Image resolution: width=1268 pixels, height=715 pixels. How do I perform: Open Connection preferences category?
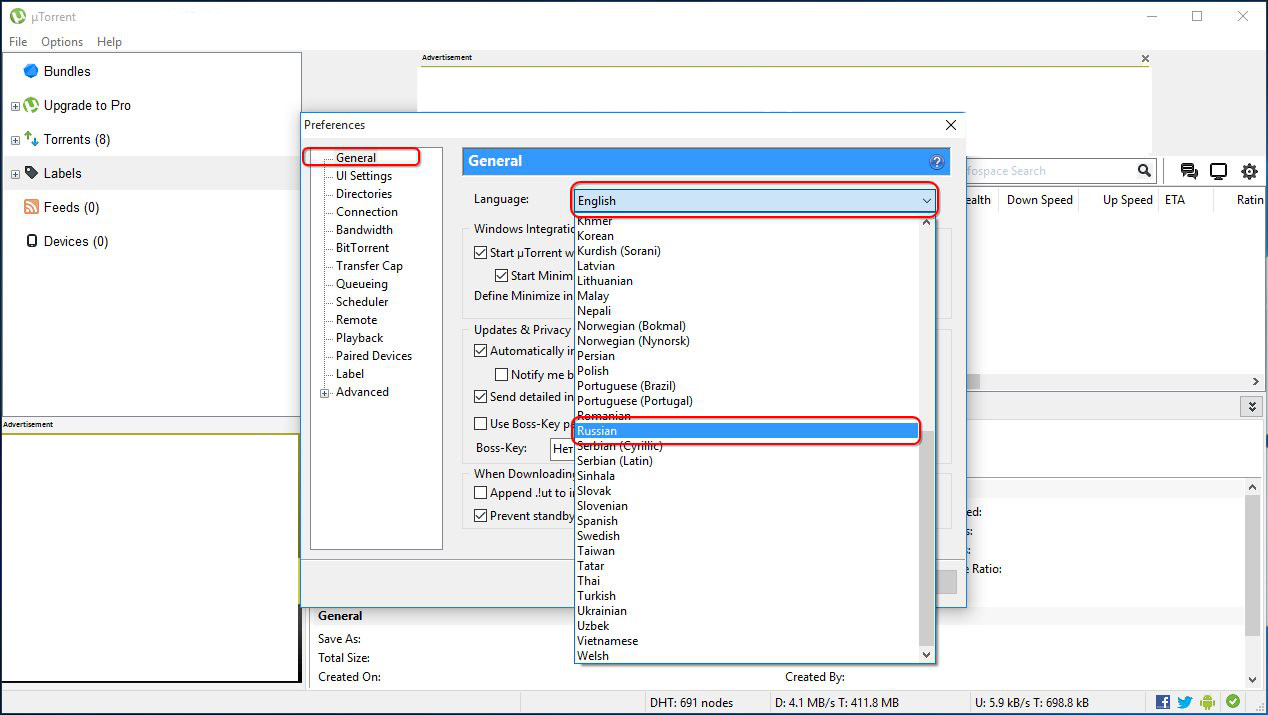[x=367, y=212]
